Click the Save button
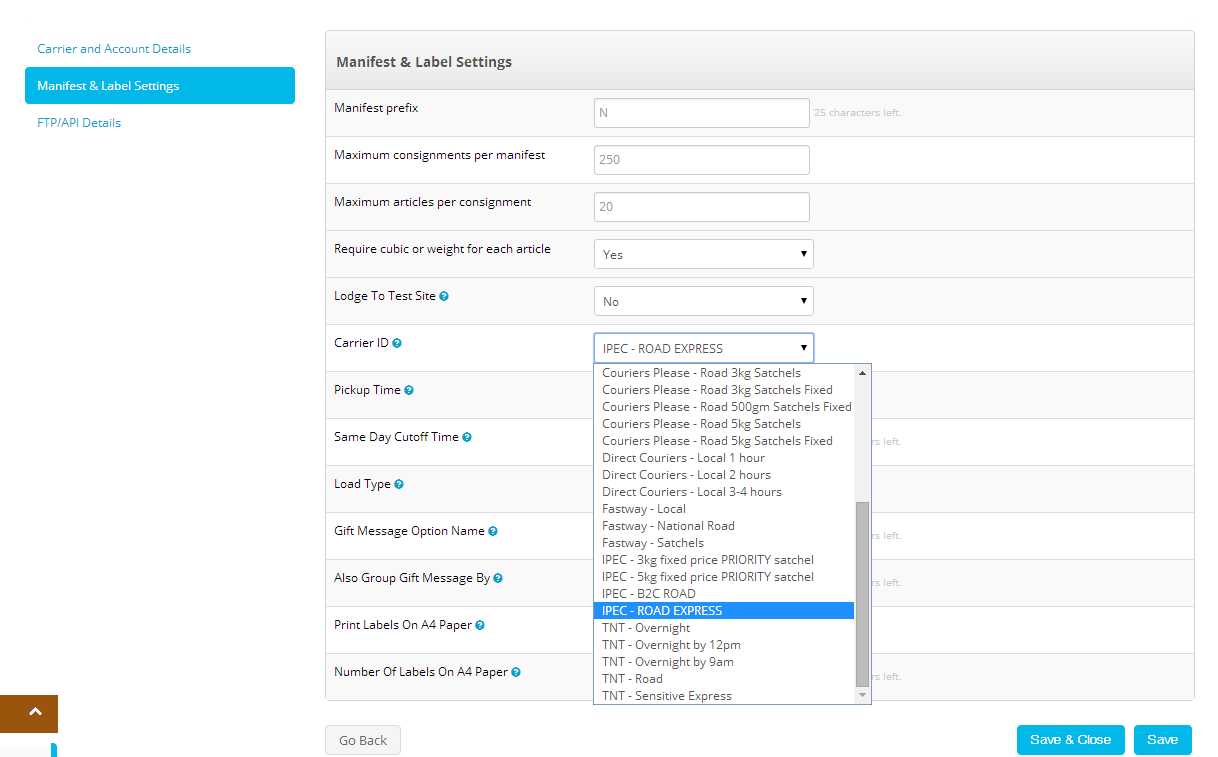 tap(1163, 740)
